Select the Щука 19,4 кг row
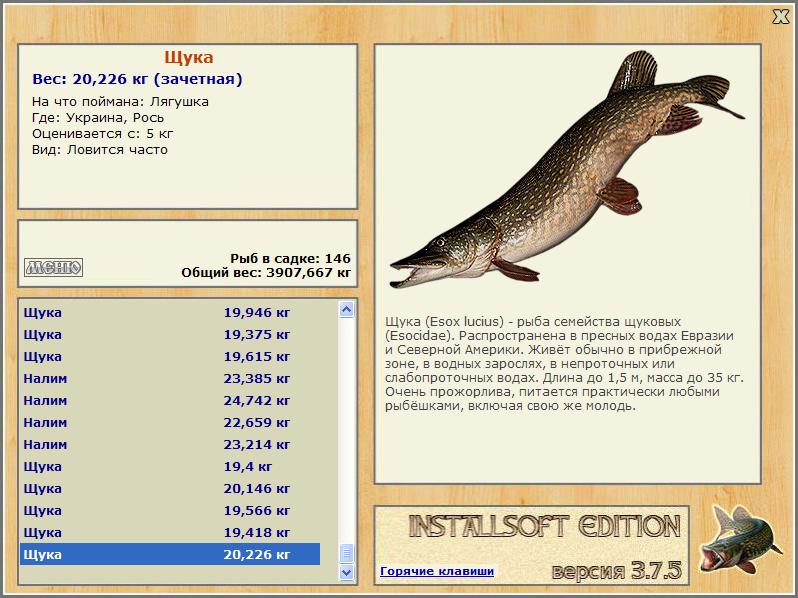The image size is (798, 598). tap(170, 466)
